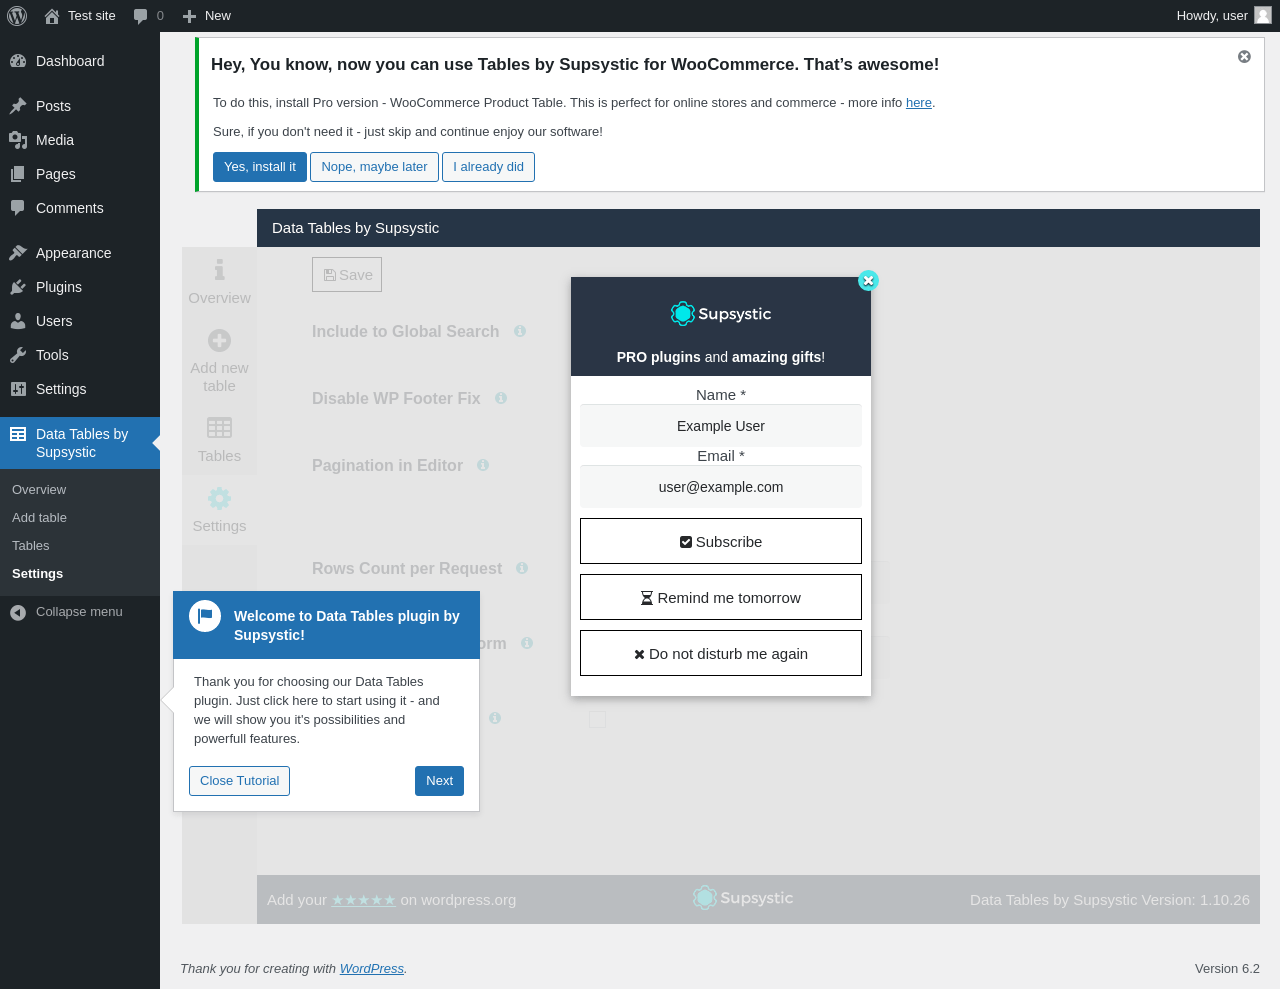Open user avatar in the admin bar
Viewport: 1280px width, 989px height.
pos(1263,15)
